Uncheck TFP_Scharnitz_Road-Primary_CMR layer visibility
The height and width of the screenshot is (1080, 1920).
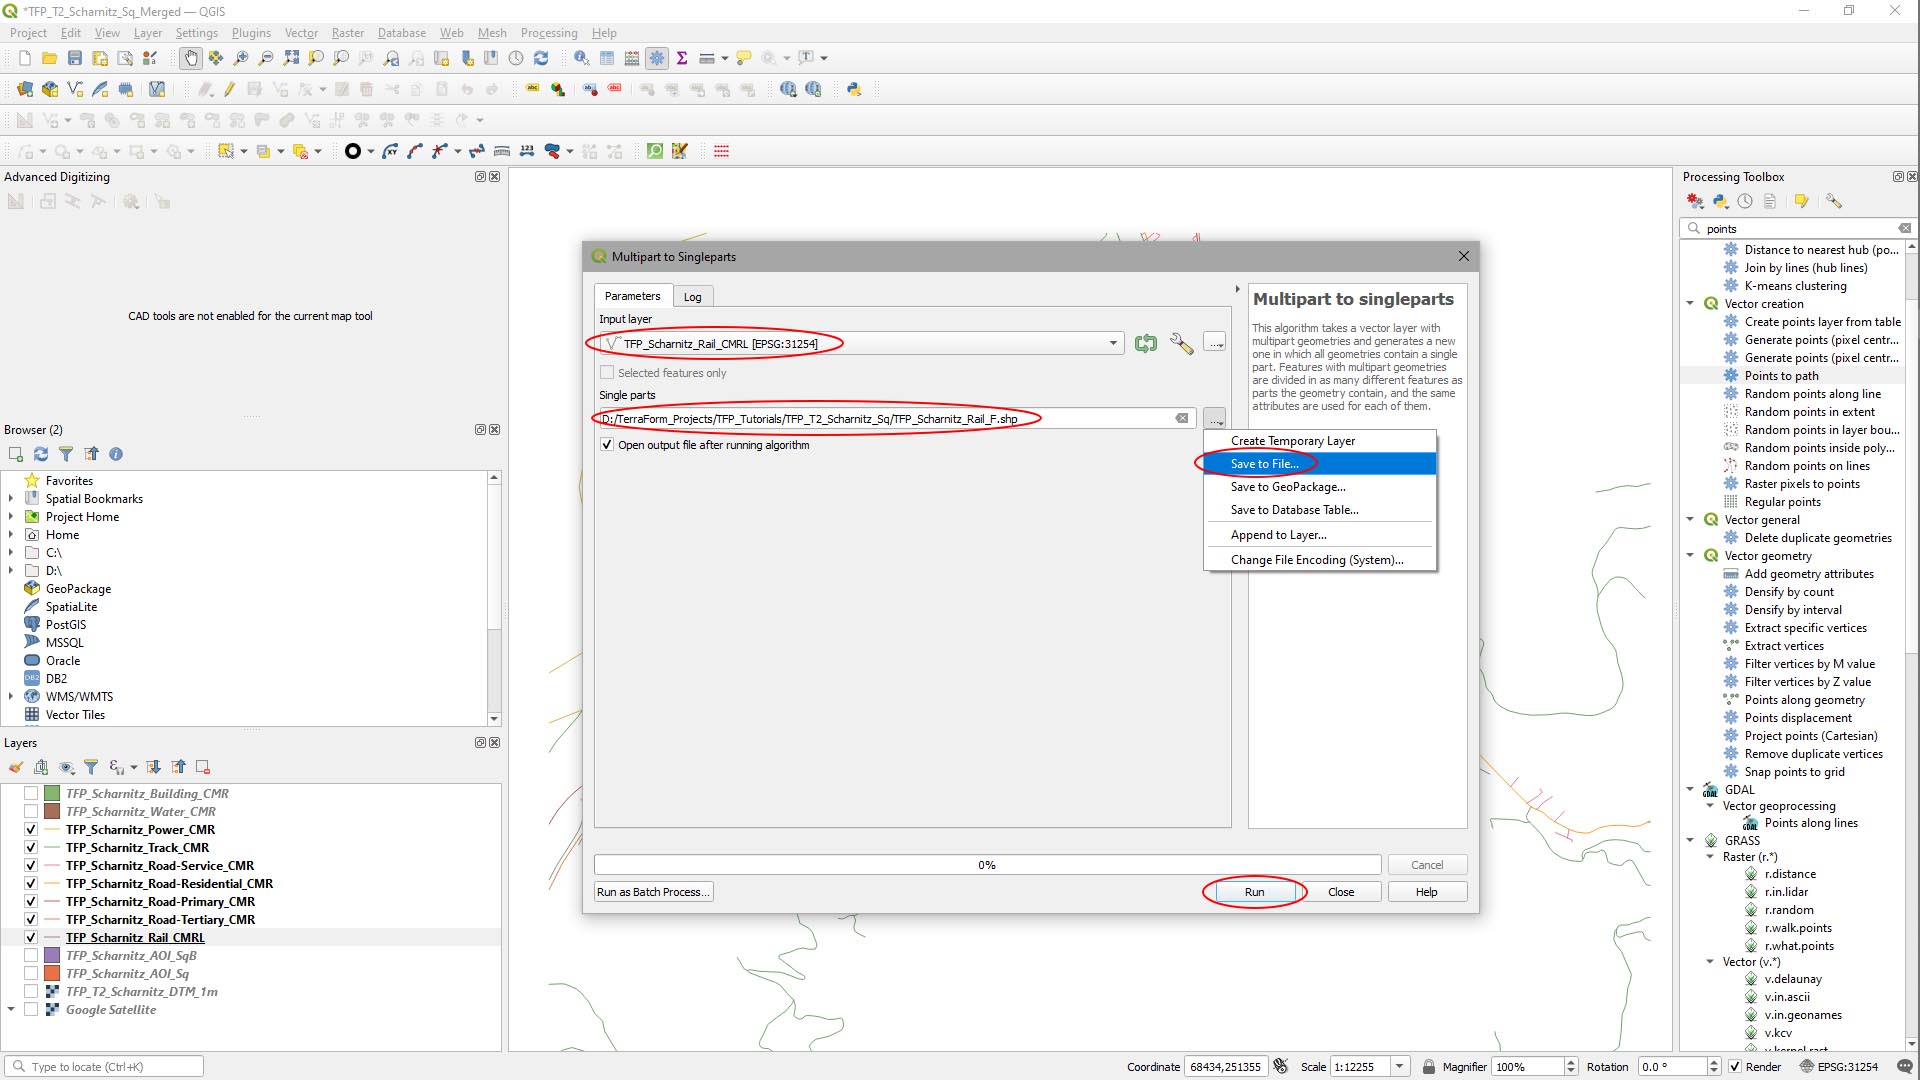tap(31, 901)
